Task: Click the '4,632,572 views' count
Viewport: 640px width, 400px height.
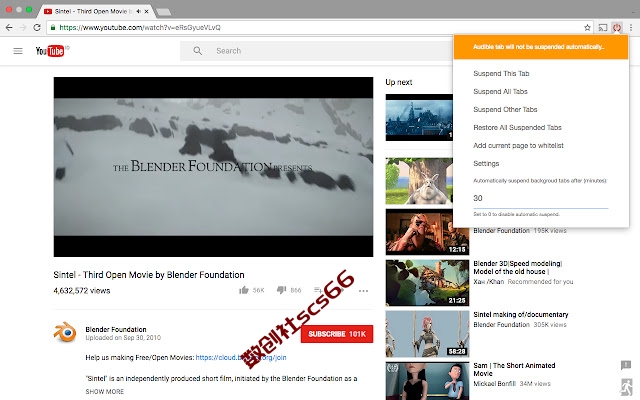Action: click(82, 291)
